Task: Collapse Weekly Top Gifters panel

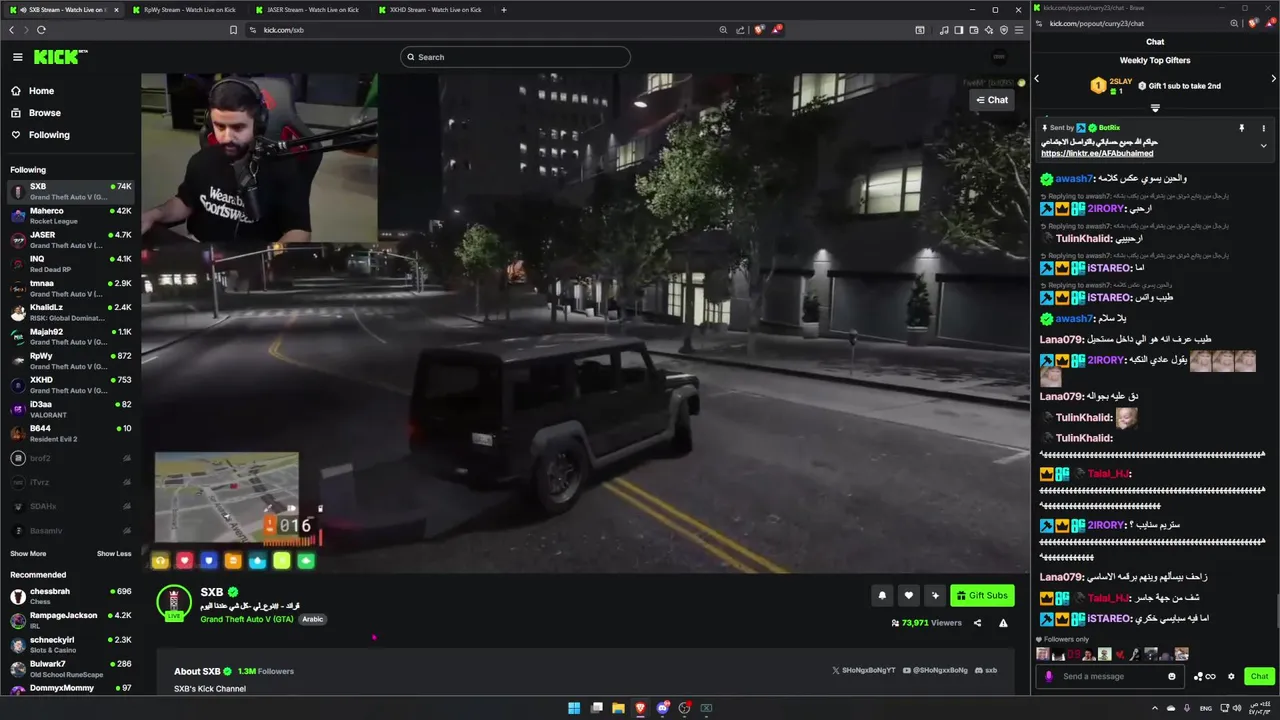Action: click(x=1155, y=108)
